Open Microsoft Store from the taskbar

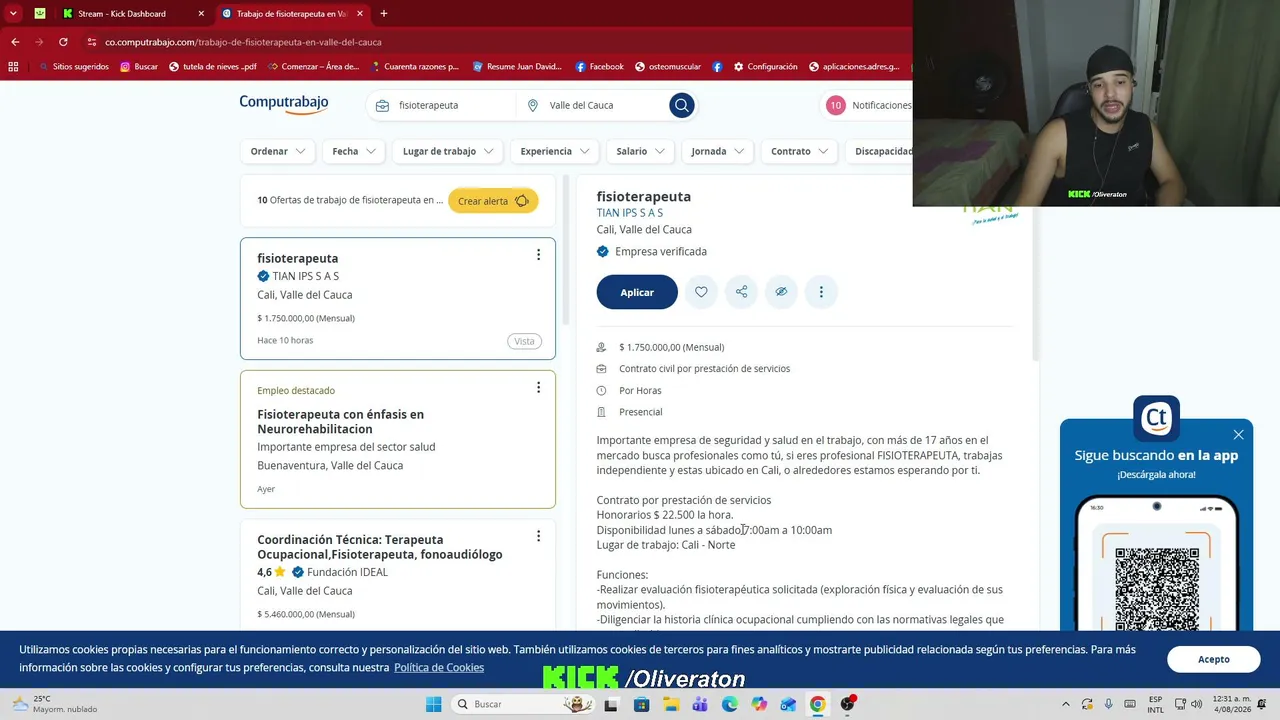point(641,704)
